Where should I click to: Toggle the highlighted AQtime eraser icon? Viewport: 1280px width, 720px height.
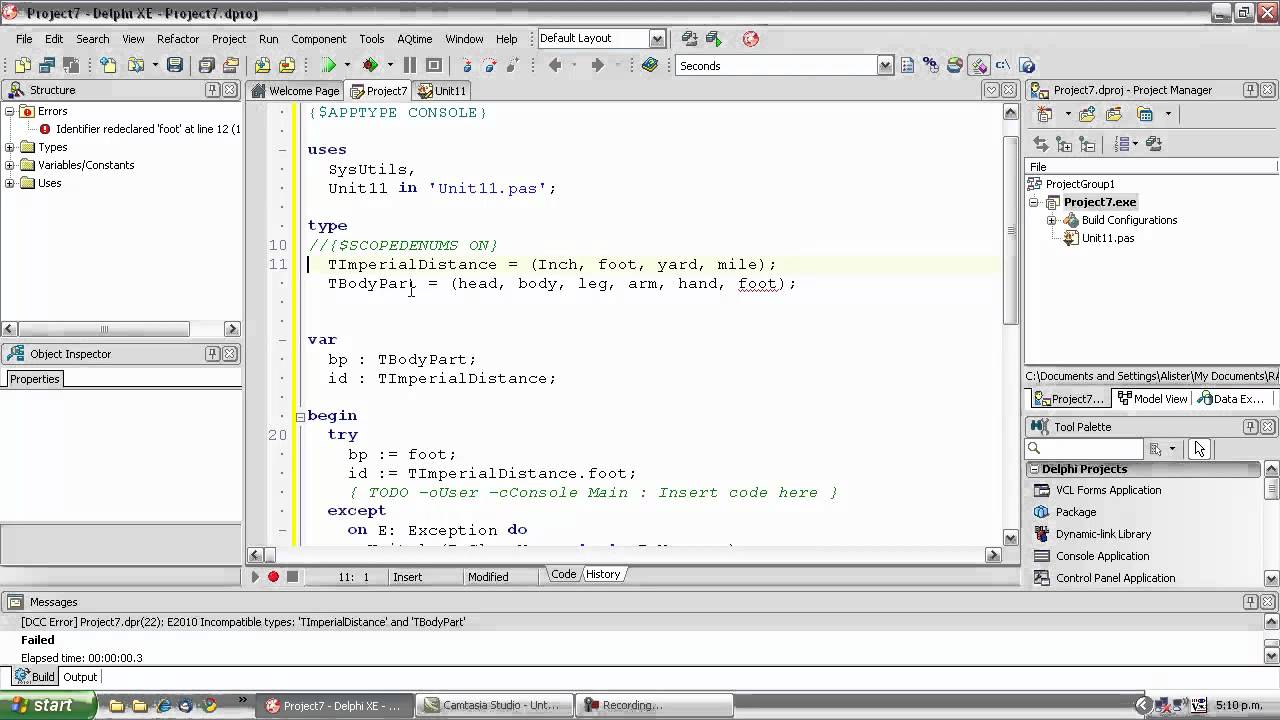pos(979,65)
